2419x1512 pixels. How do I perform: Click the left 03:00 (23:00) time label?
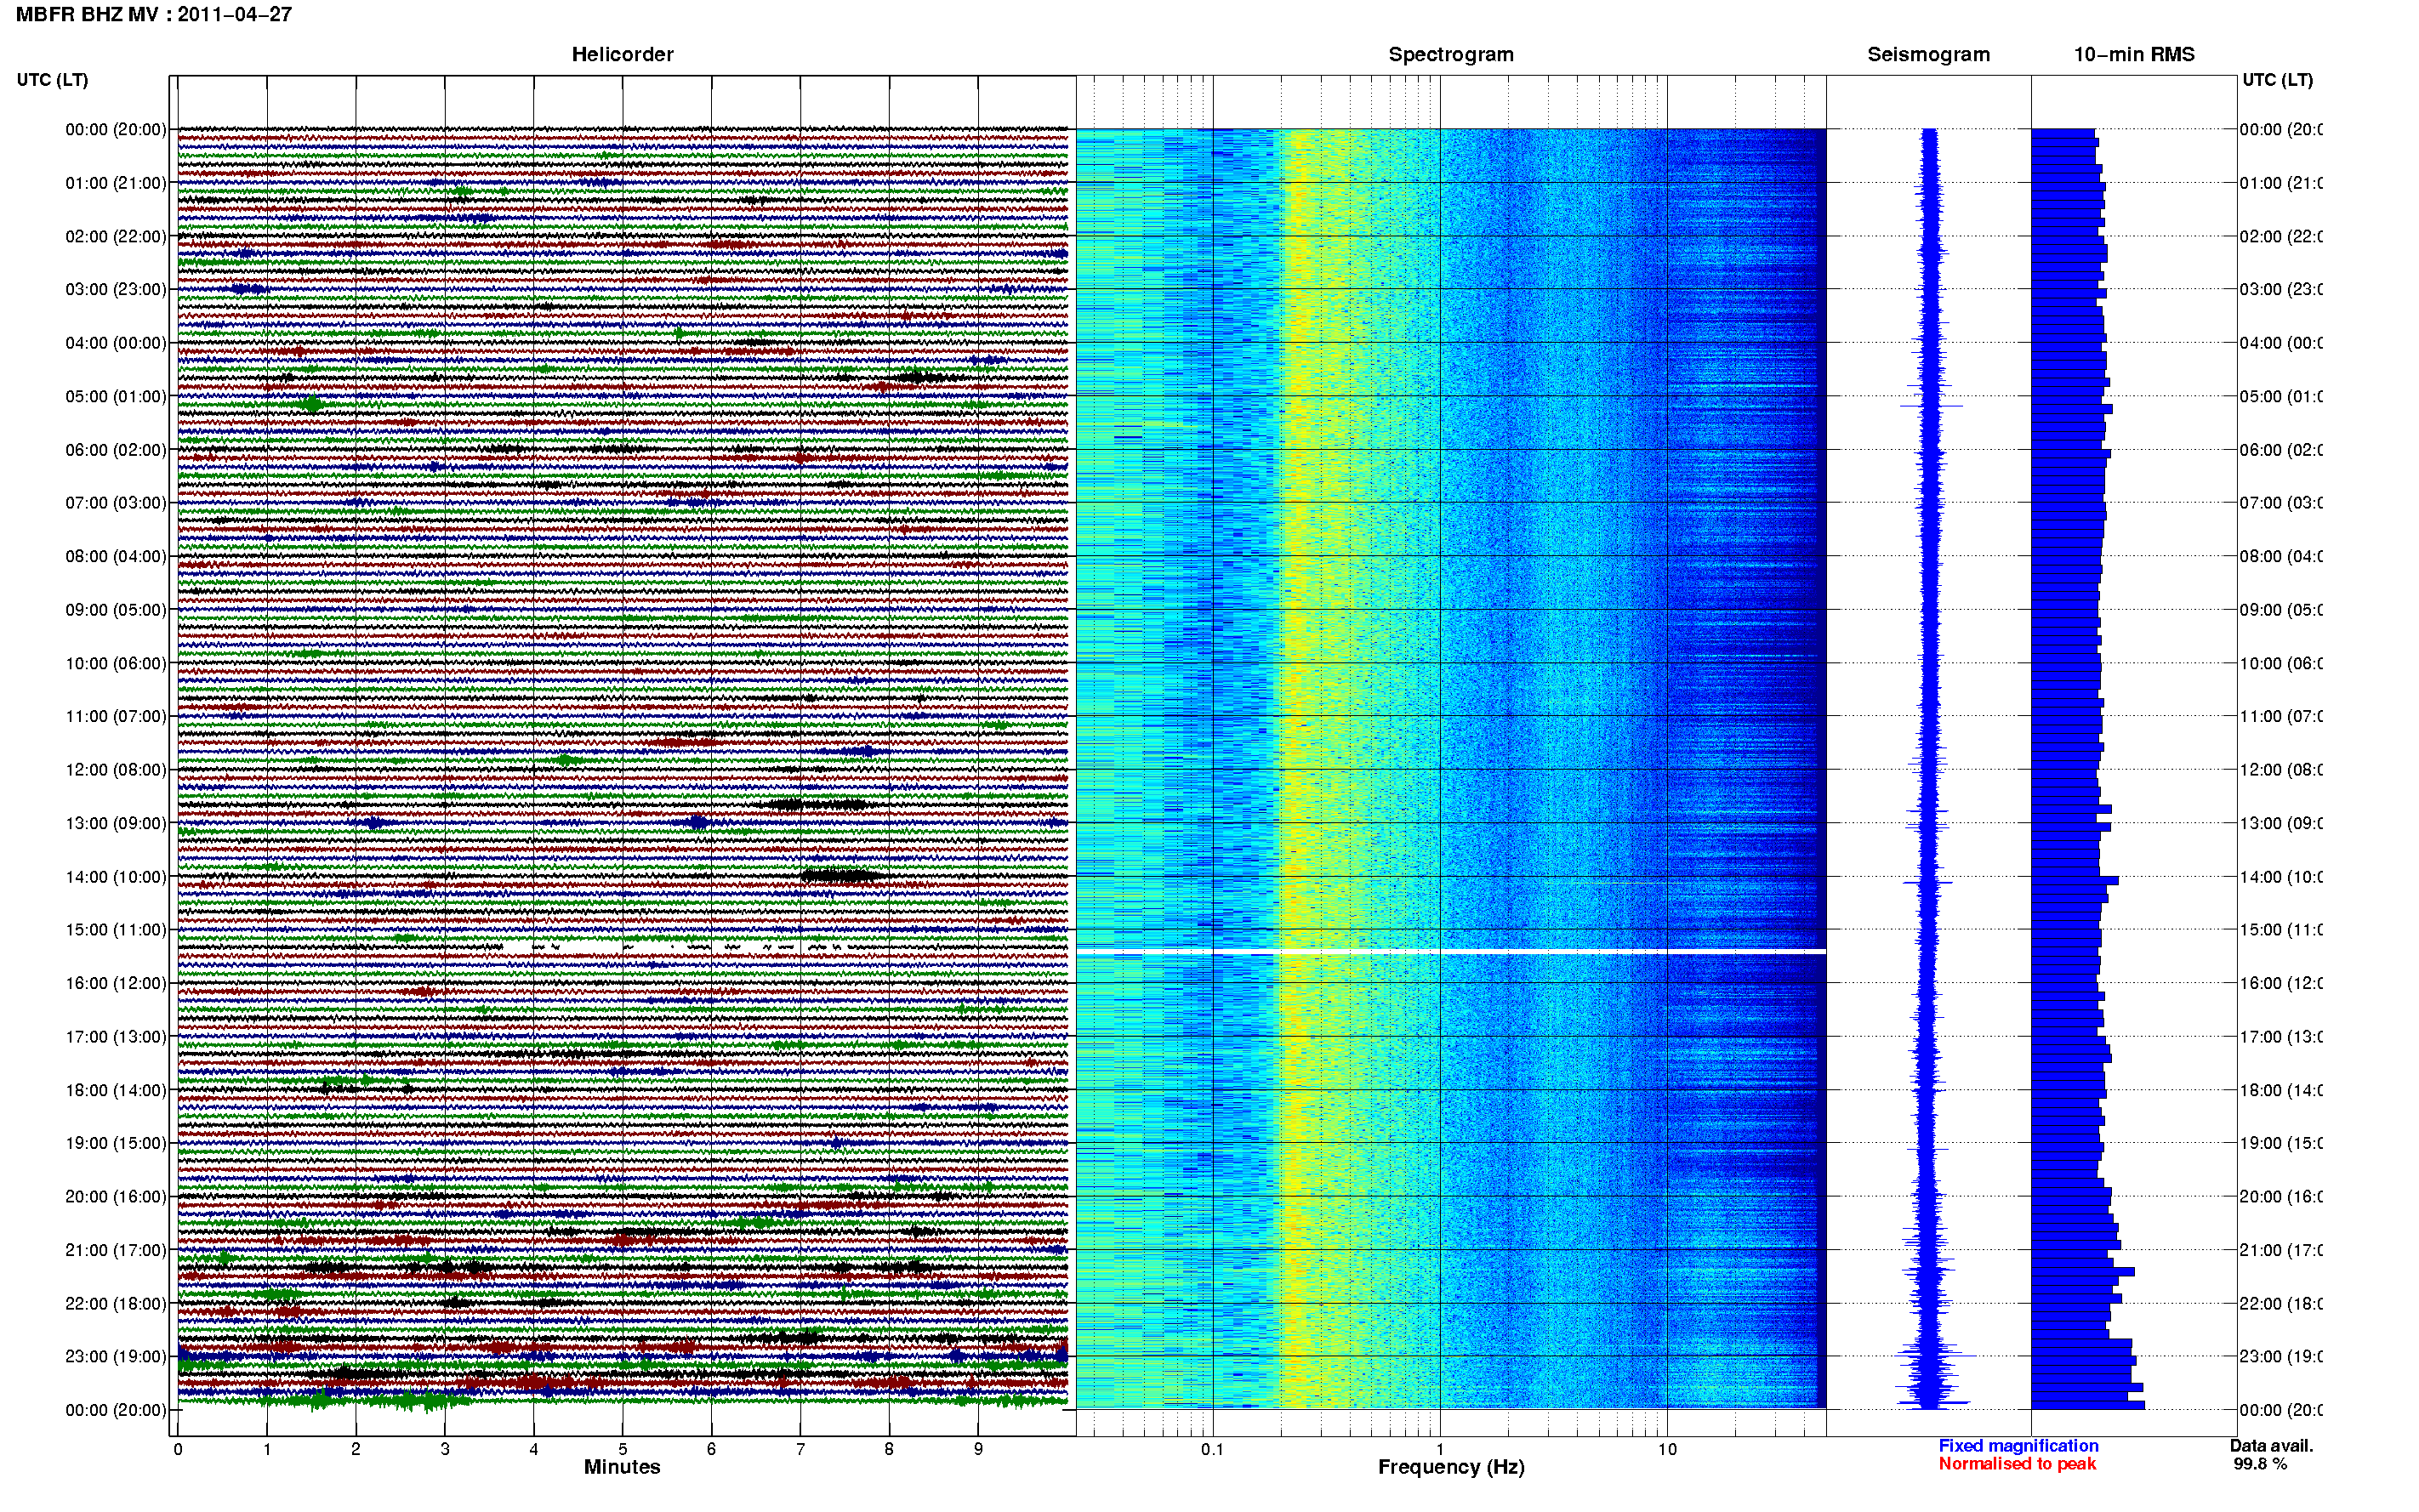pyautogui.click(x=116, y=290)
